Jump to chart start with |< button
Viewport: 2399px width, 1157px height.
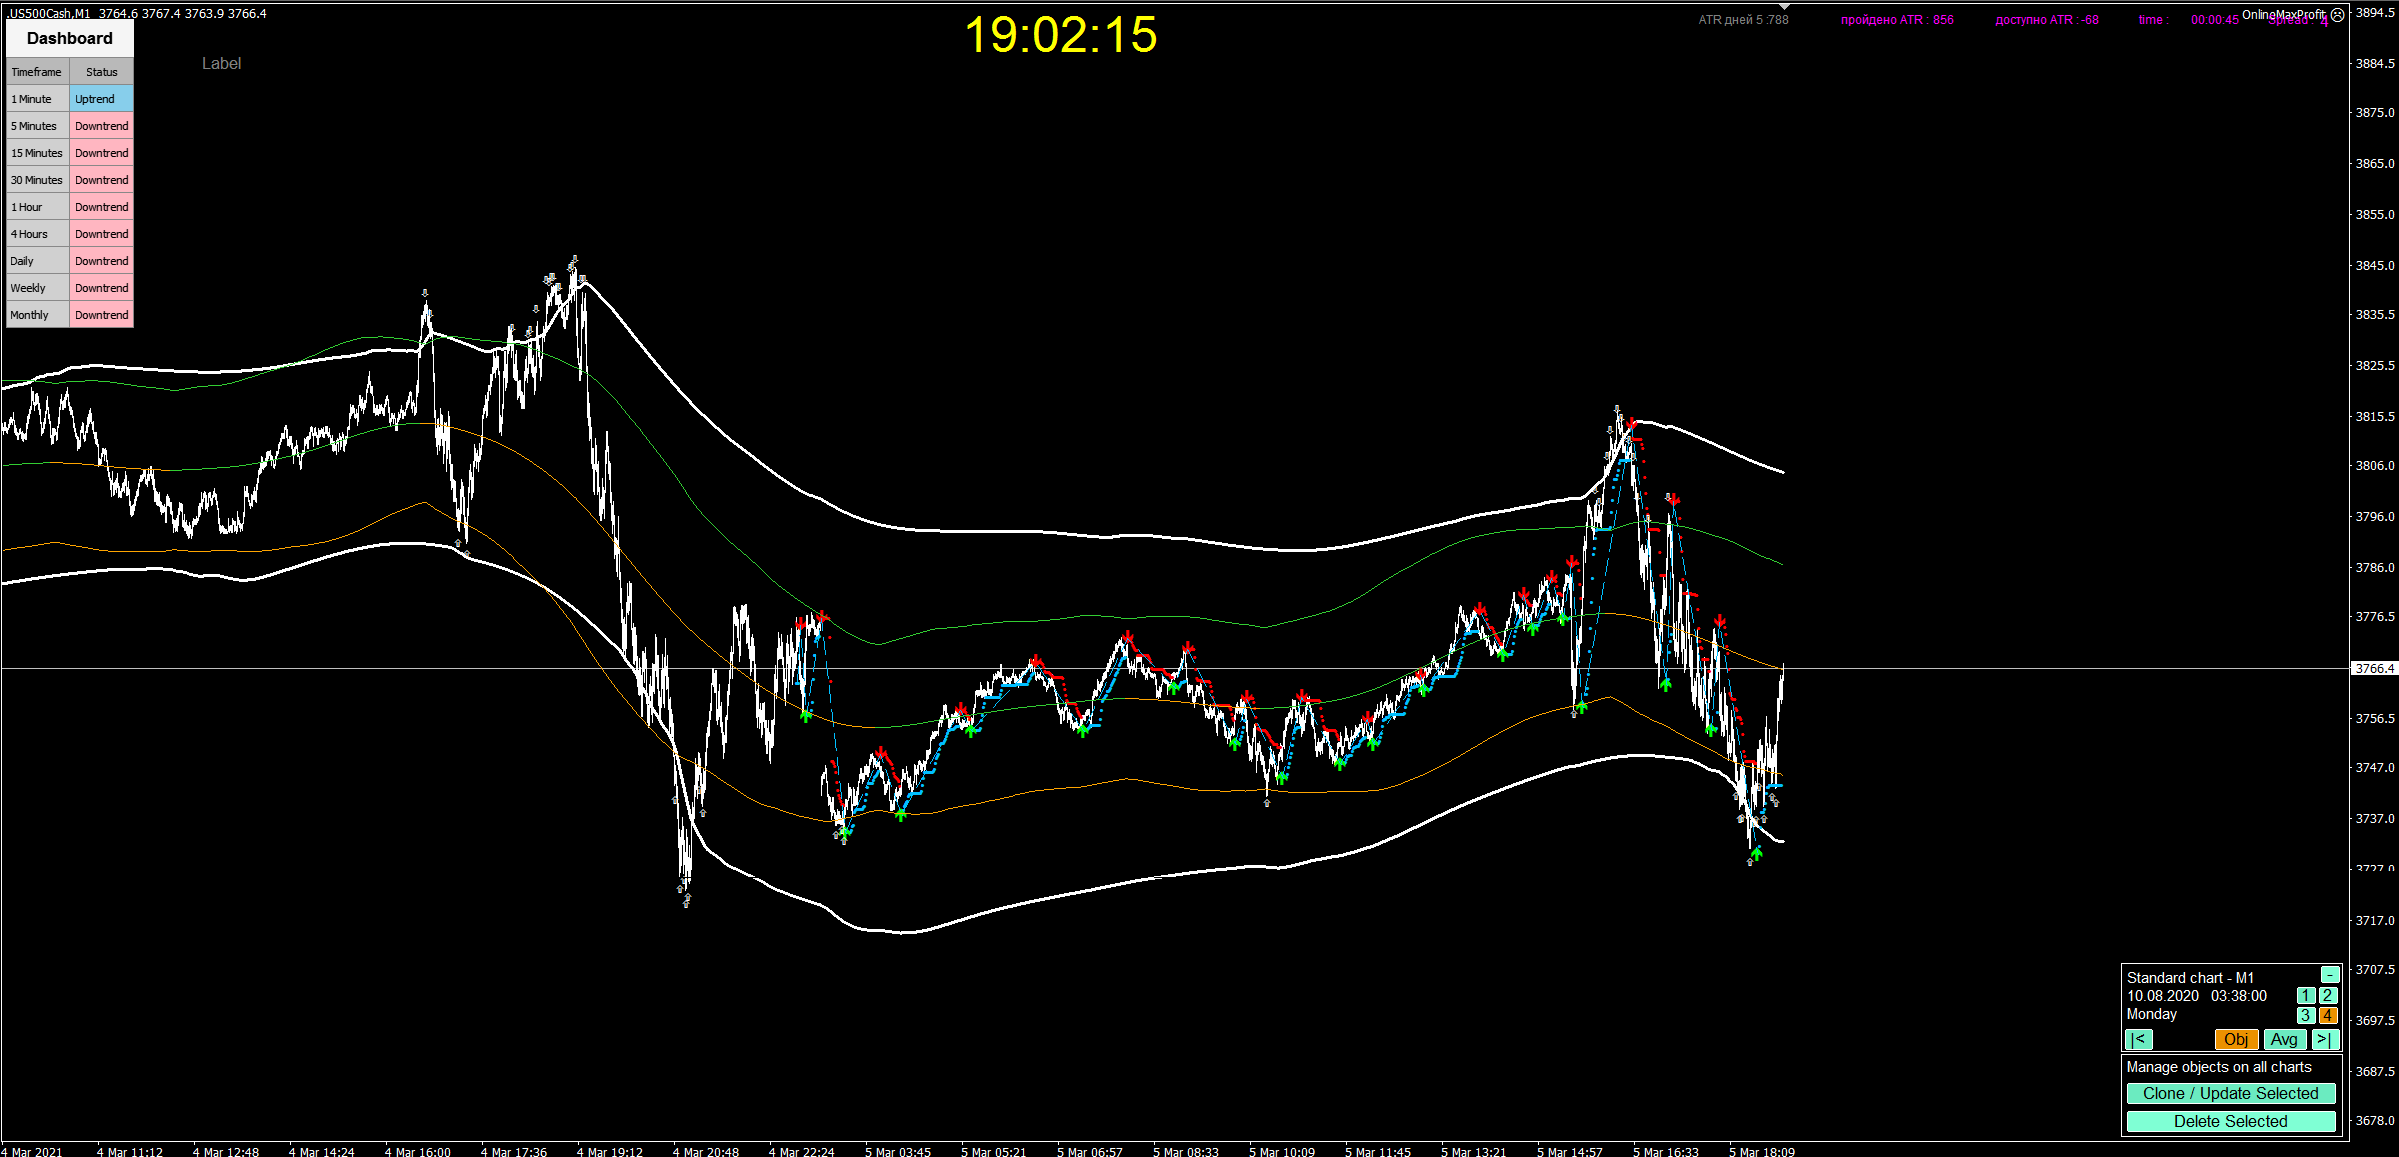[2139, 1040]
